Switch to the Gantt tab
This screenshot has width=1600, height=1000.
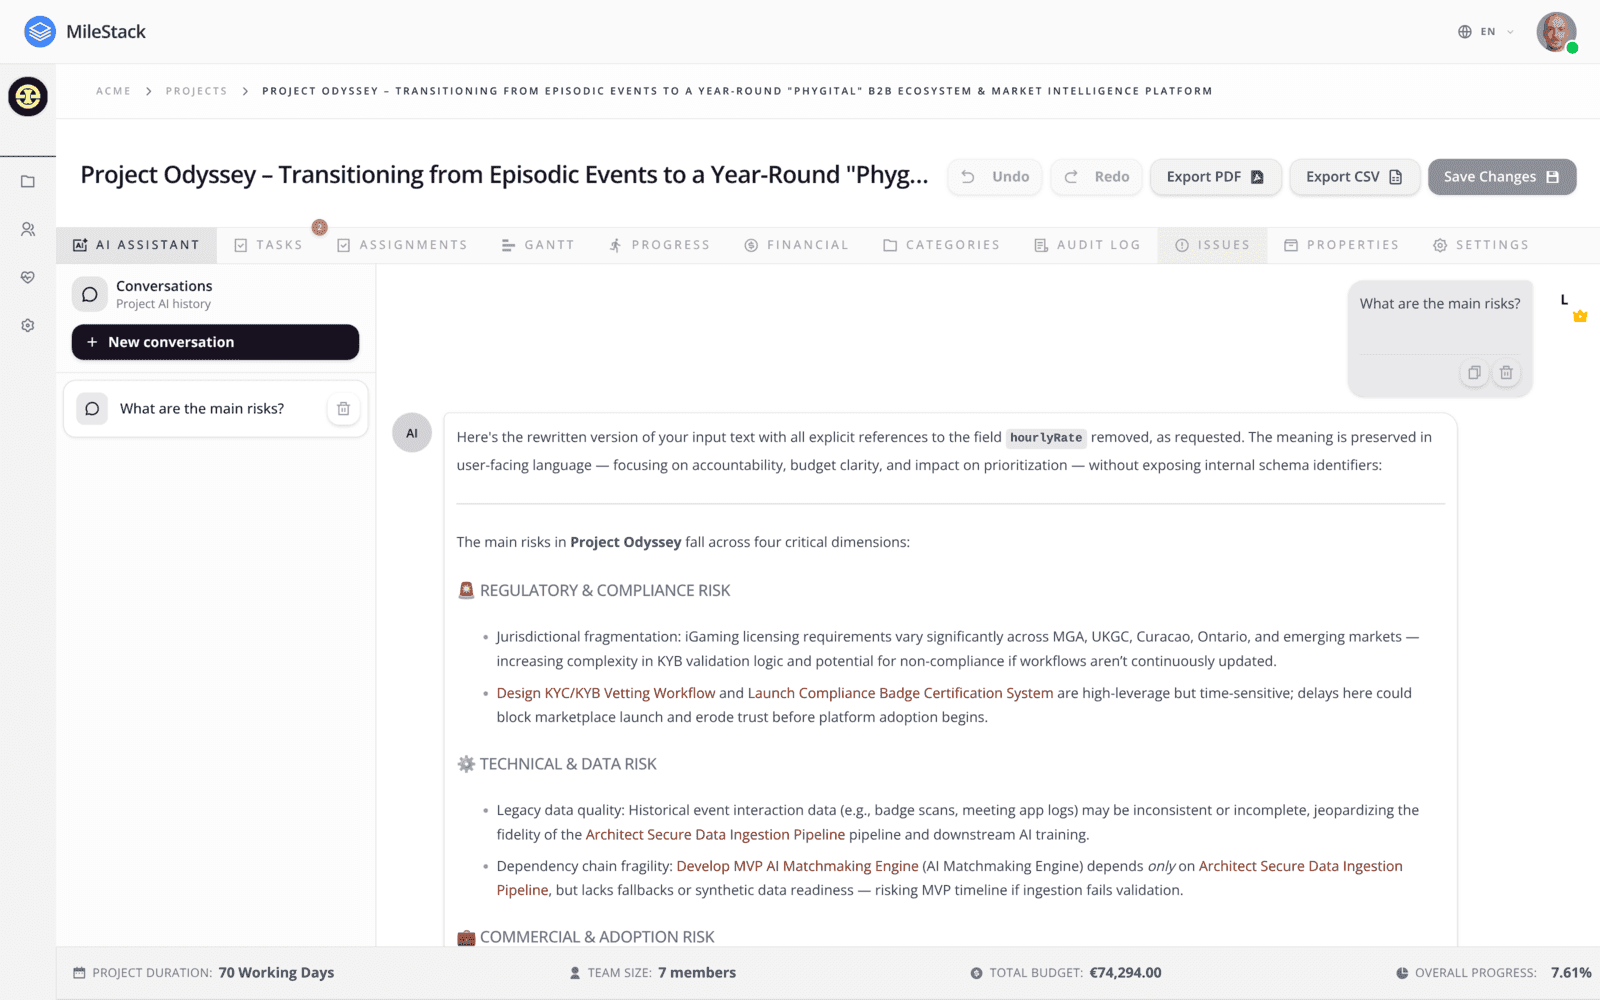click(x=538, y=245)
